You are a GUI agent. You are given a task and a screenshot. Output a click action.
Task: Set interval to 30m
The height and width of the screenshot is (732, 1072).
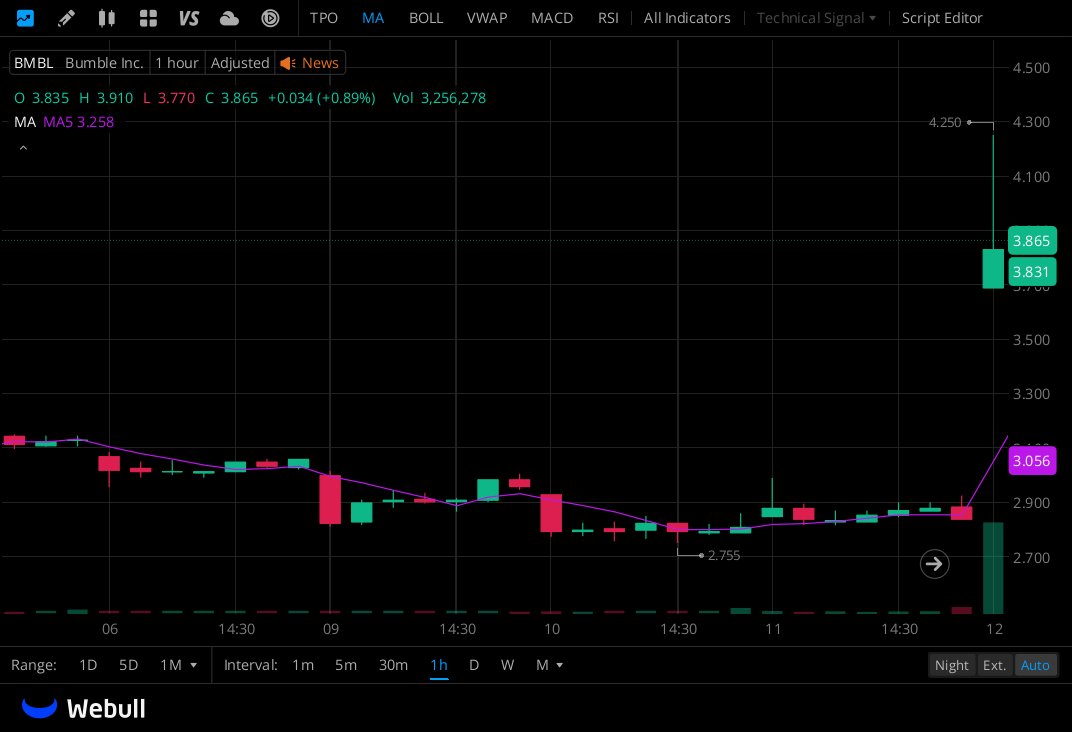[393, 665]
